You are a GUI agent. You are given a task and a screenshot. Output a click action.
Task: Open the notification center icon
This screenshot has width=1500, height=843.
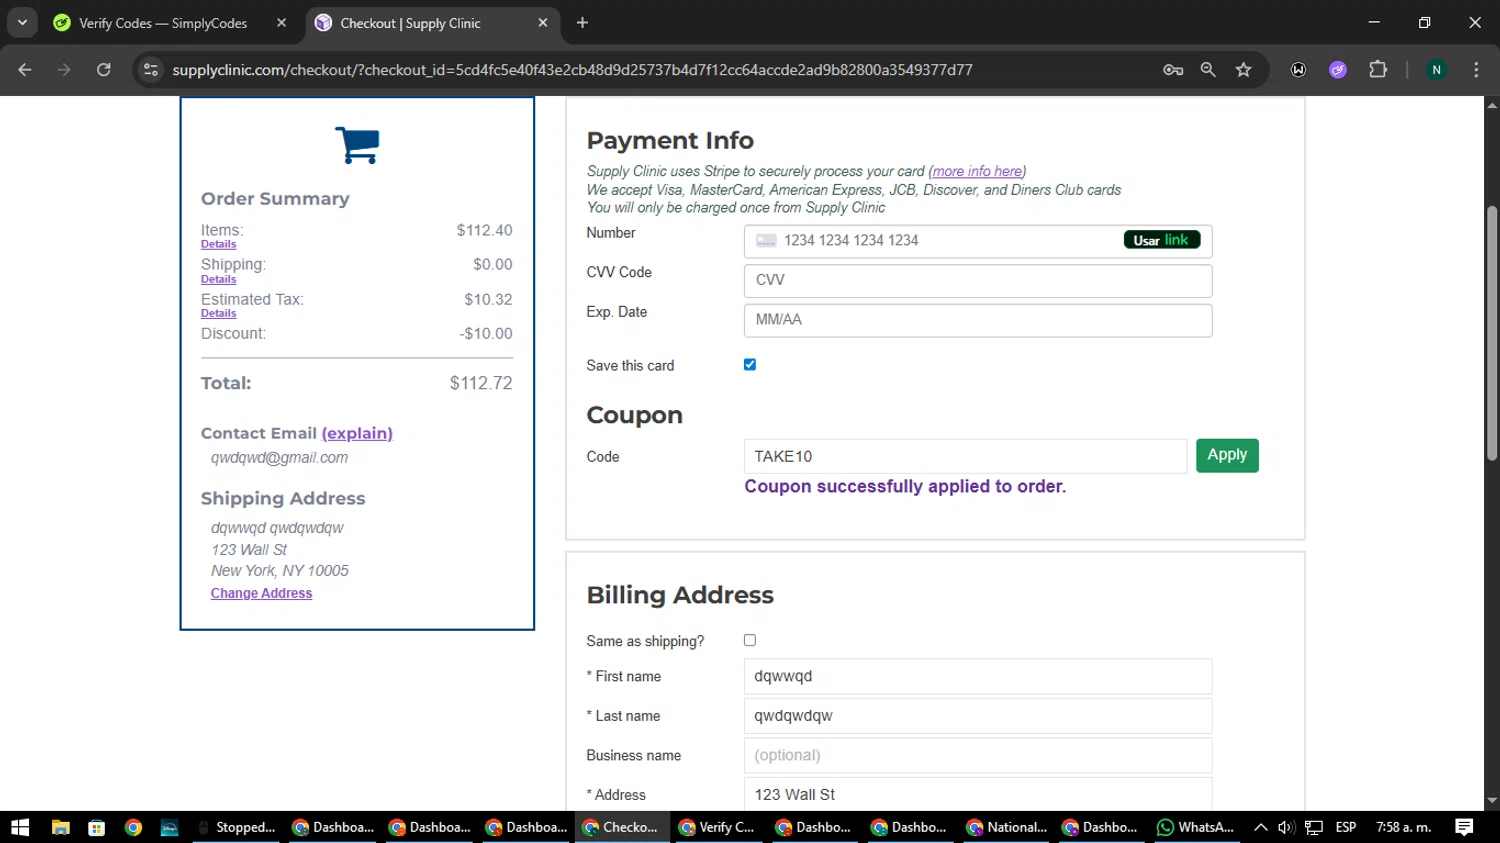tap(1464, 827)
